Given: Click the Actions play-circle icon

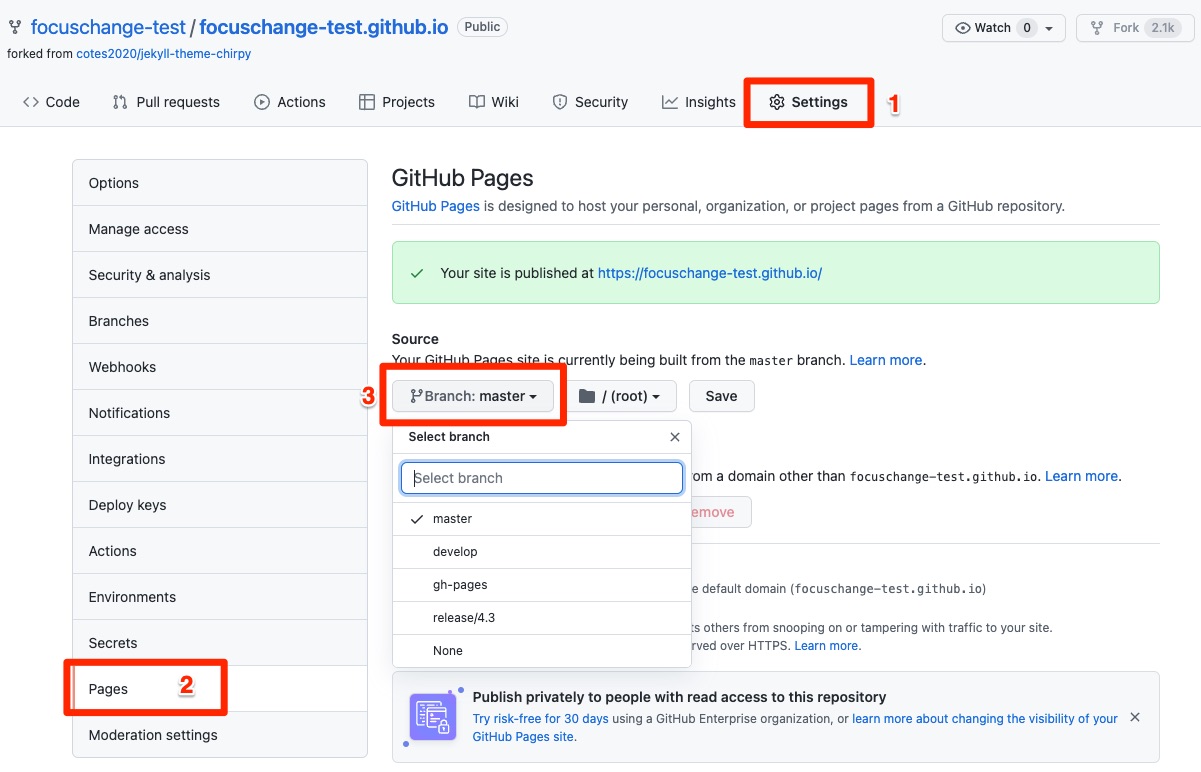Looking at the screenshot, I should pos(261,101).
